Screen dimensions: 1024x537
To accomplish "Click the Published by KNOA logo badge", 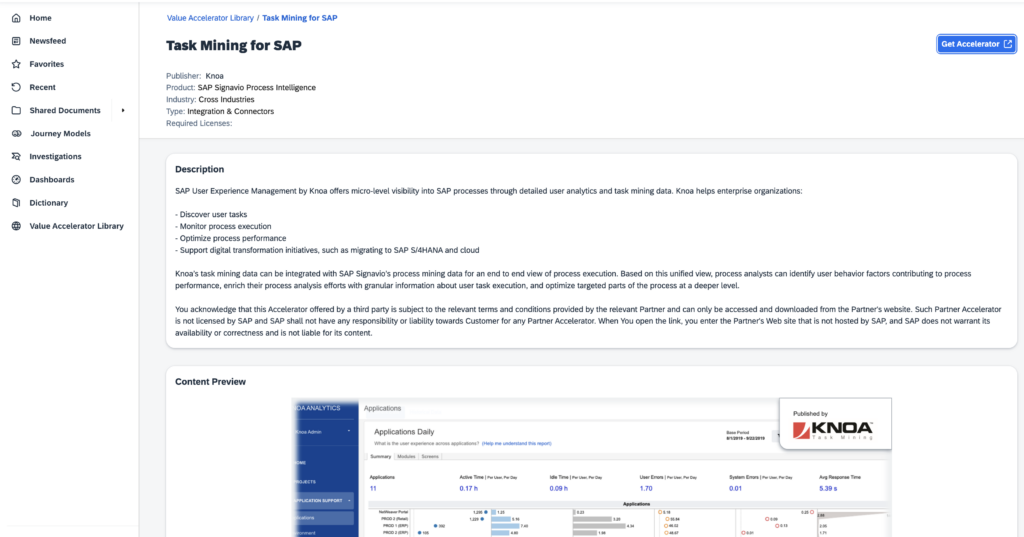I will [835, 424].
